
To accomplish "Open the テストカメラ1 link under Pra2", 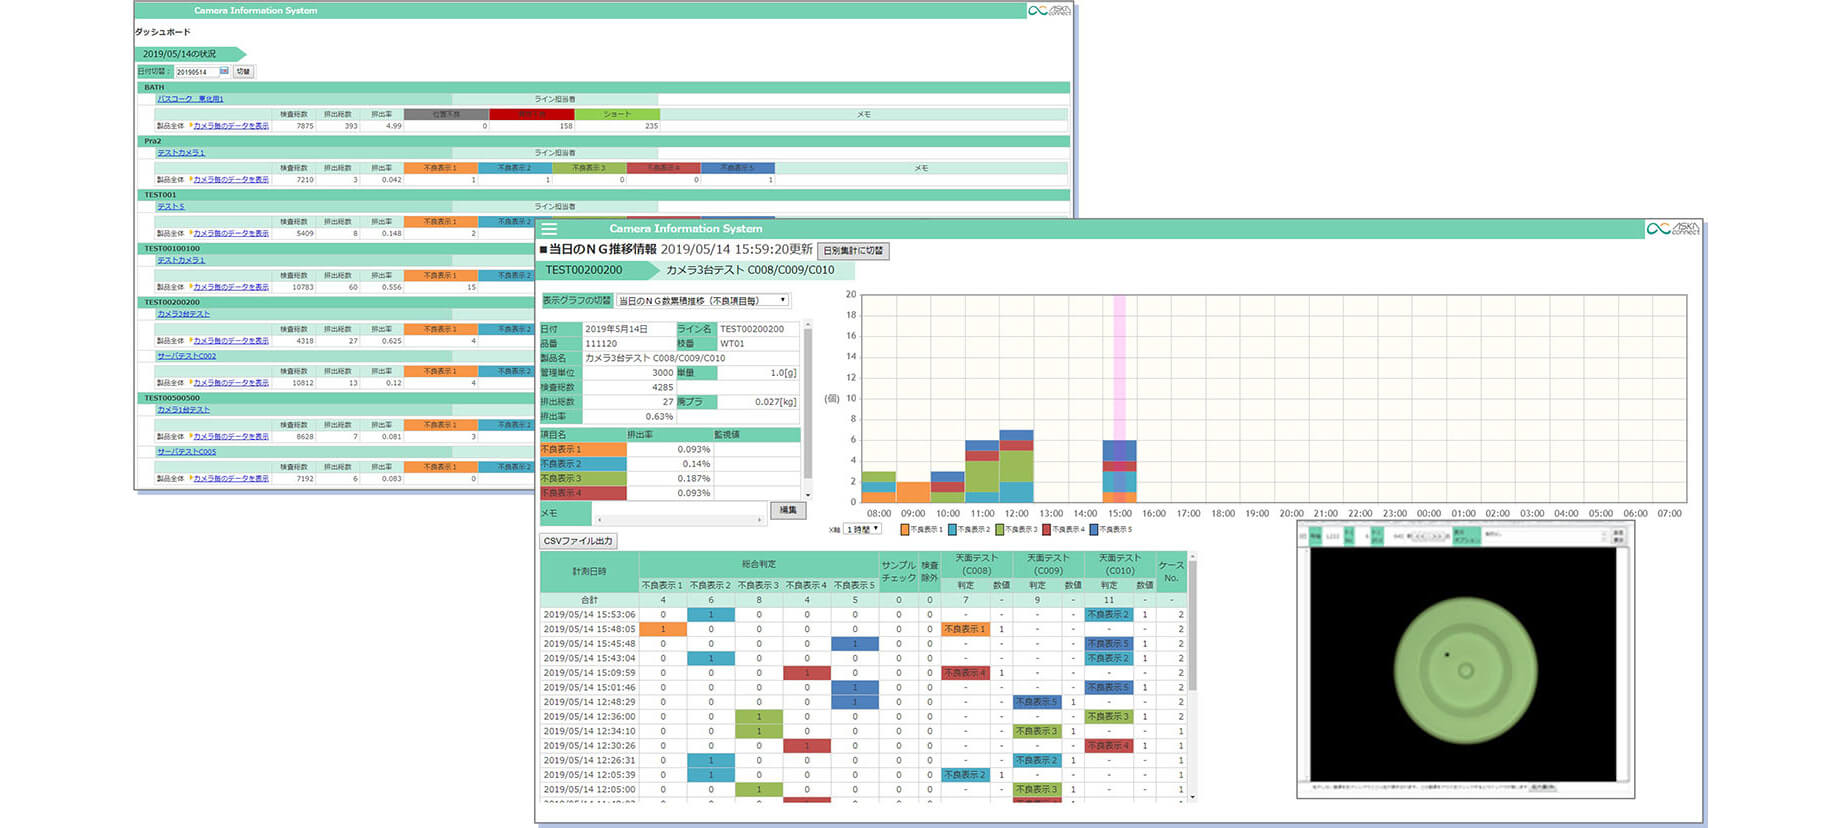I will click(180, 153).
